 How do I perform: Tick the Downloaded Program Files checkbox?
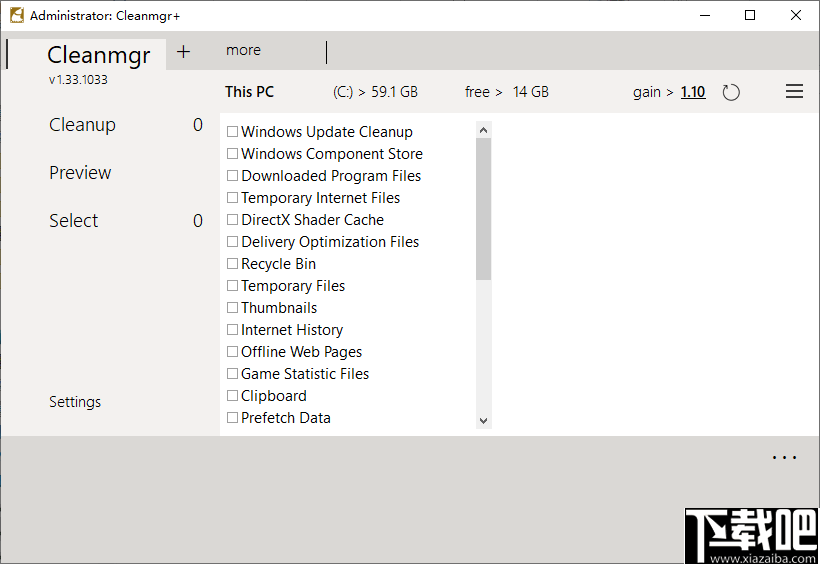(232, 175)
